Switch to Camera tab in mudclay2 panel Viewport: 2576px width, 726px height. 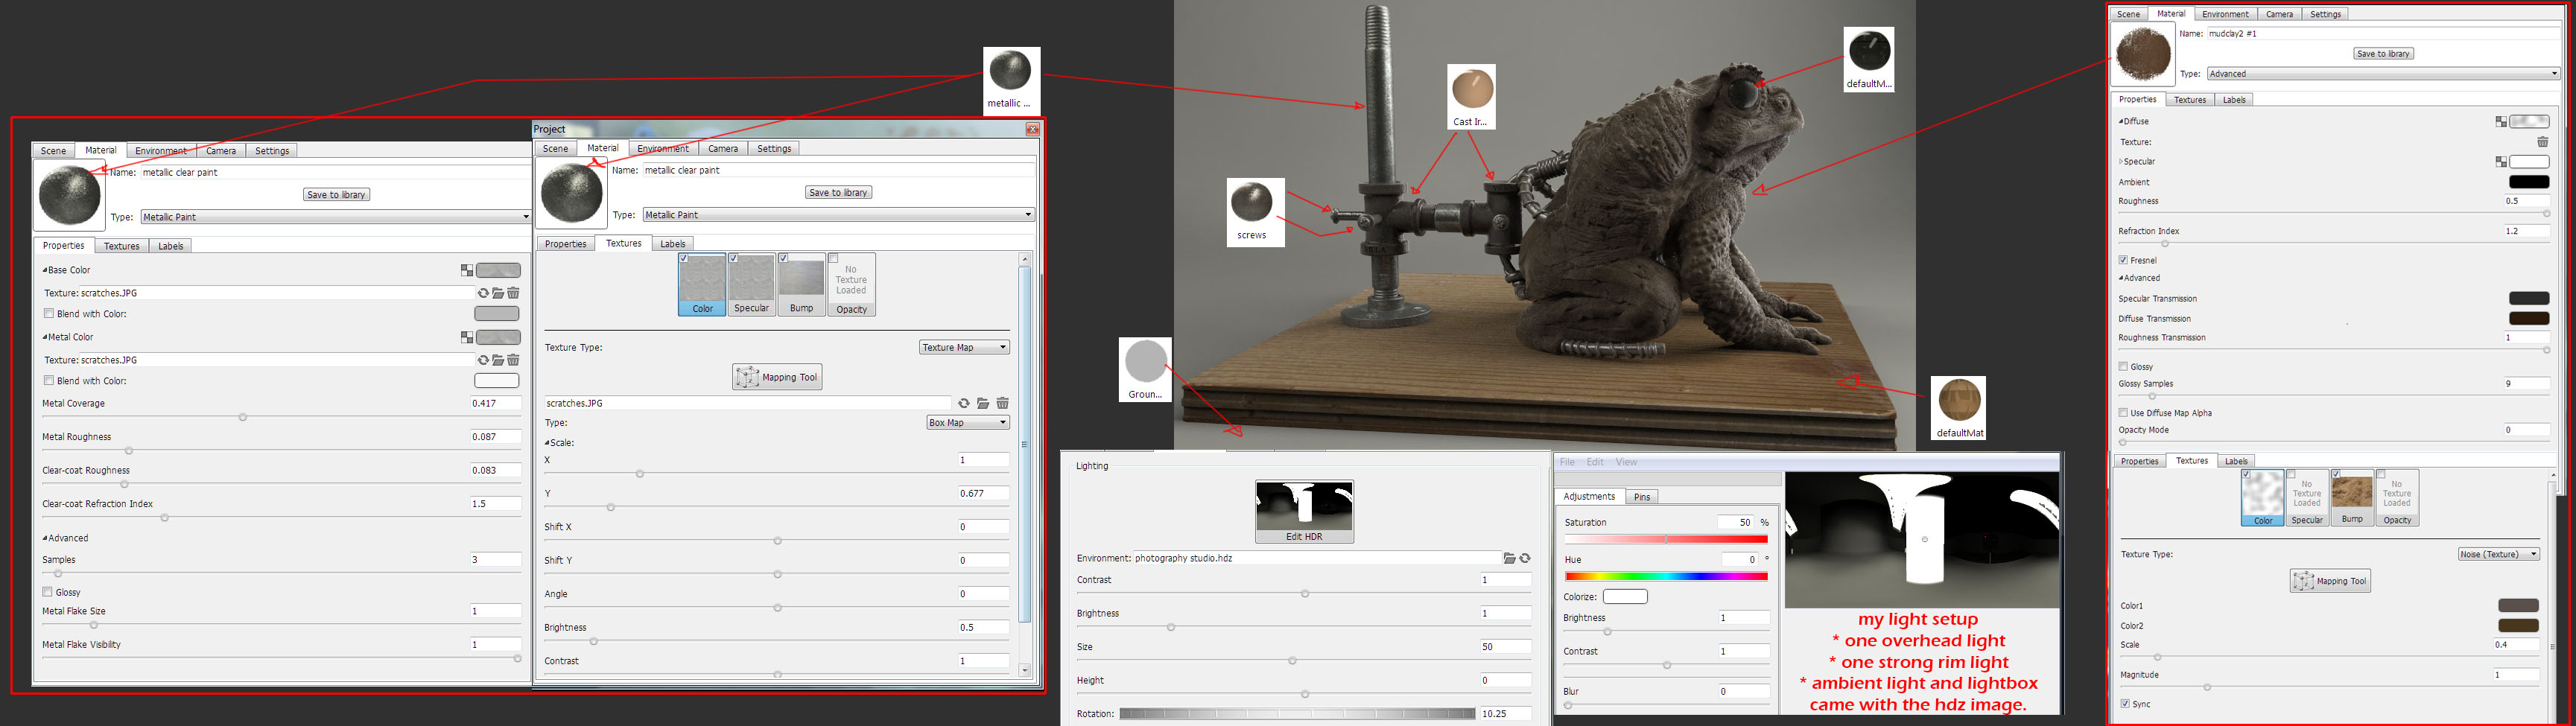point(2279,14)
